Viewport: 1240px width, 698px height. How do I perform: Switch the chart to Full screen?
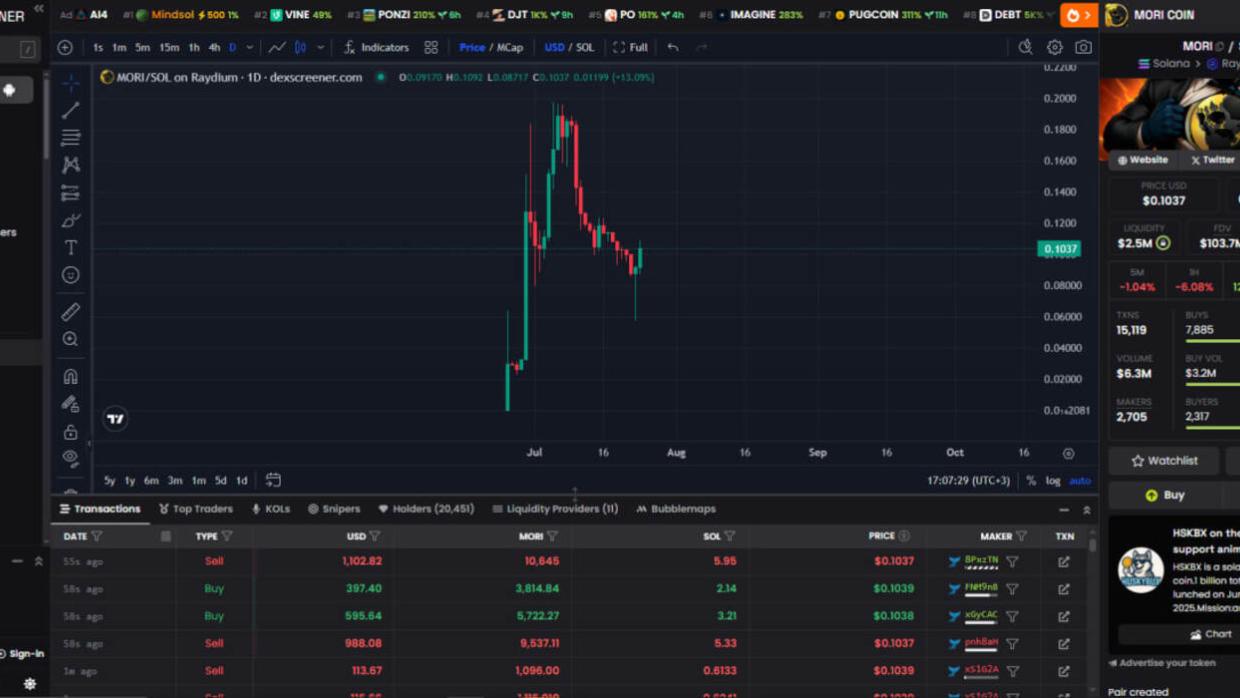click(x=630, y=47)
